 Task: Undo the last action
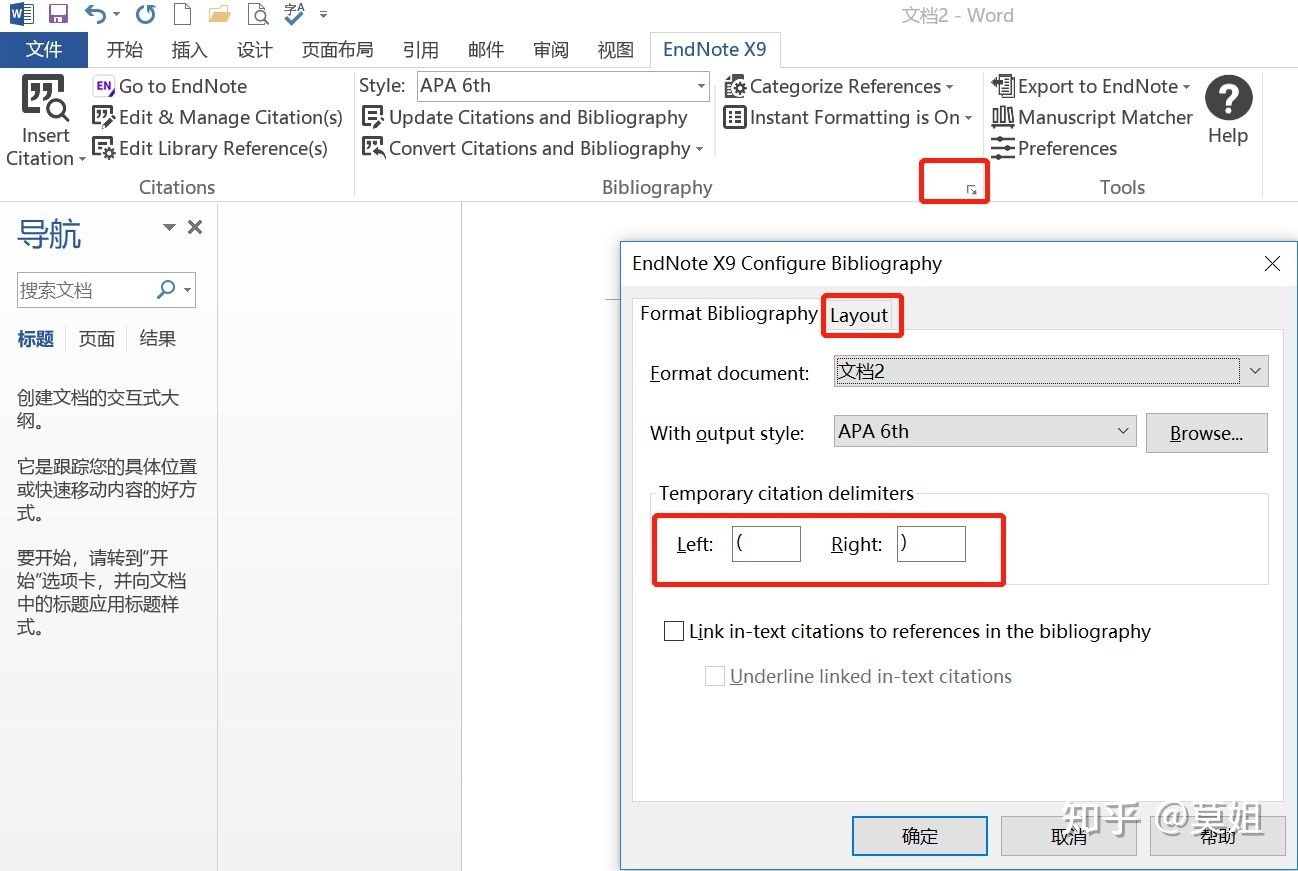95,15
